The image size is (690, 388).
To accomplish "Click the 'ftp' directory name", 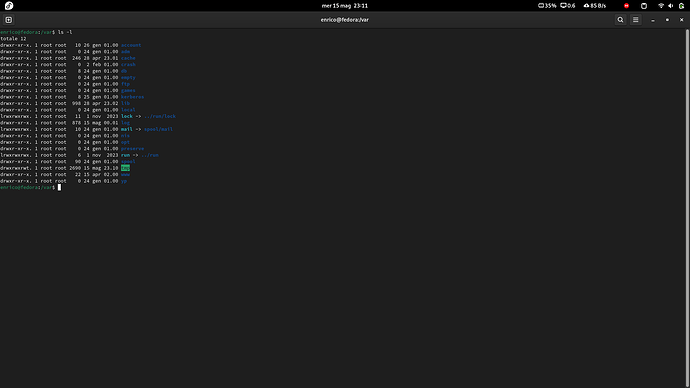I will [x=125, y=84].
